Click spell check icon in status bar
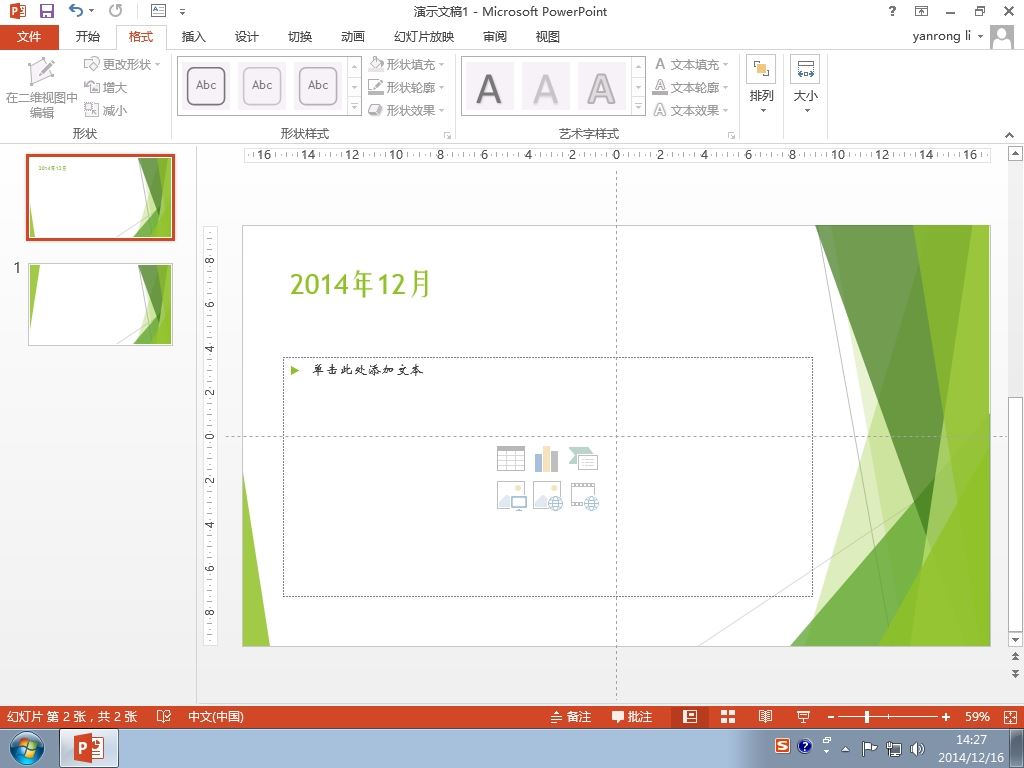This screenshot has height=768, width=1024. pos(163,716)
